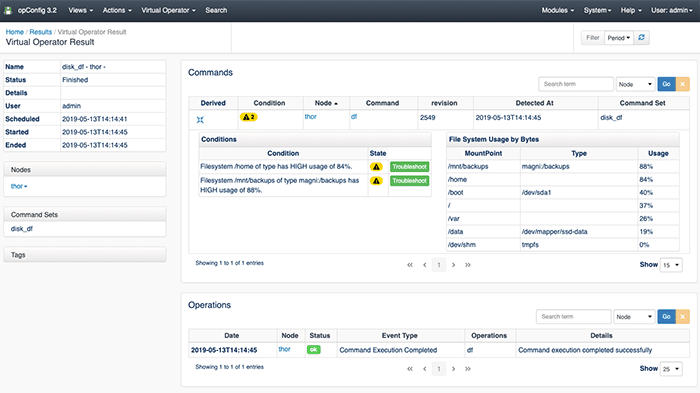The image size is (700, 393).
Task: Go to previous page in Operations pagination
Action: 425,369
